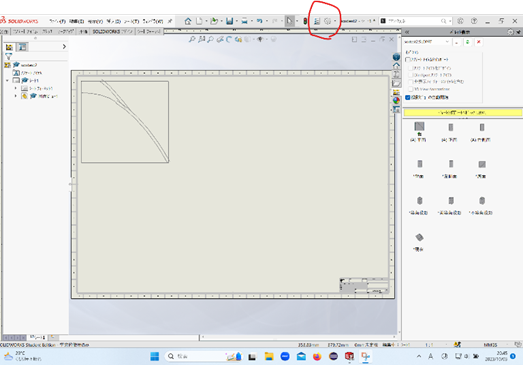The height and width of the screenshot is (365, 523).
Task: Open Firefox from the Windows taskbar
Action: pyautogui.click(x=317, y=357)
